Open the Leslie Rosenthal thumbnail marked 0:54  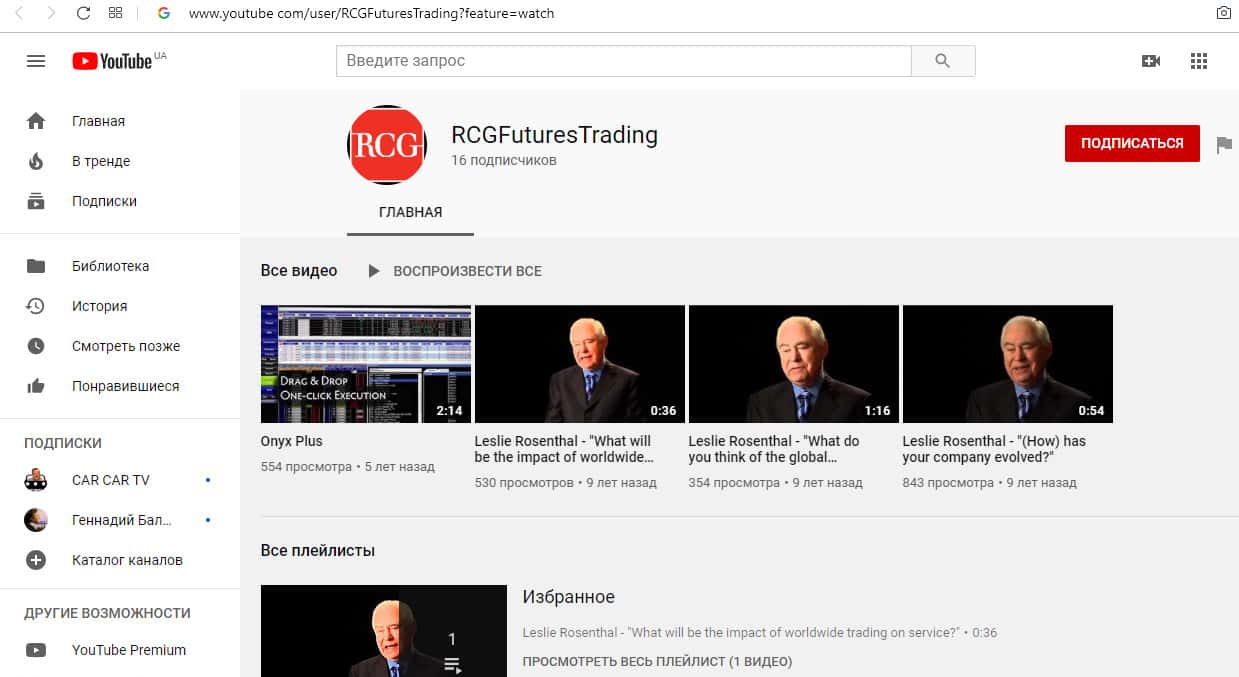[1007, 364]
